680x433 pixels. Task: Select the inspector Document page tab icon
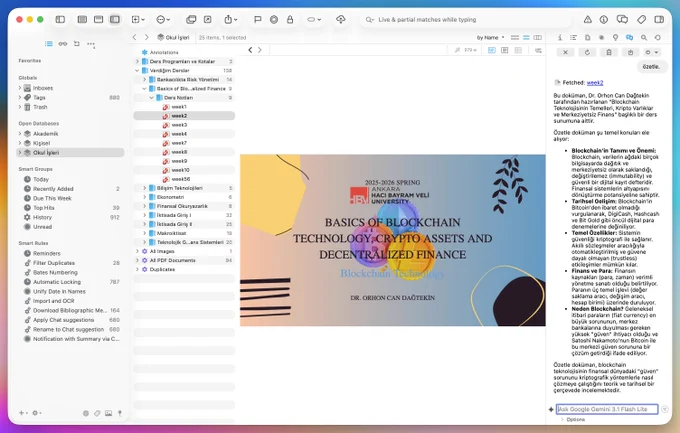click(x=588, y=38)
